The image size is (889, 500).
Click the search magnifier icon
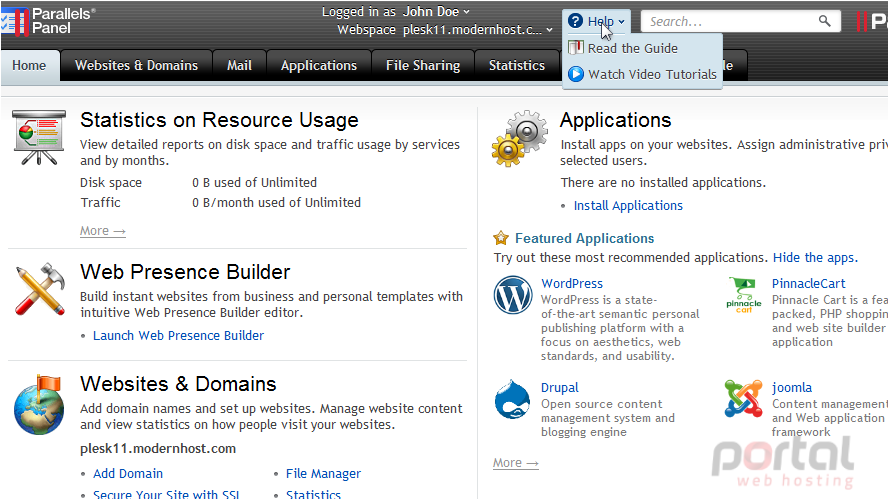click(x=824, y=22)
